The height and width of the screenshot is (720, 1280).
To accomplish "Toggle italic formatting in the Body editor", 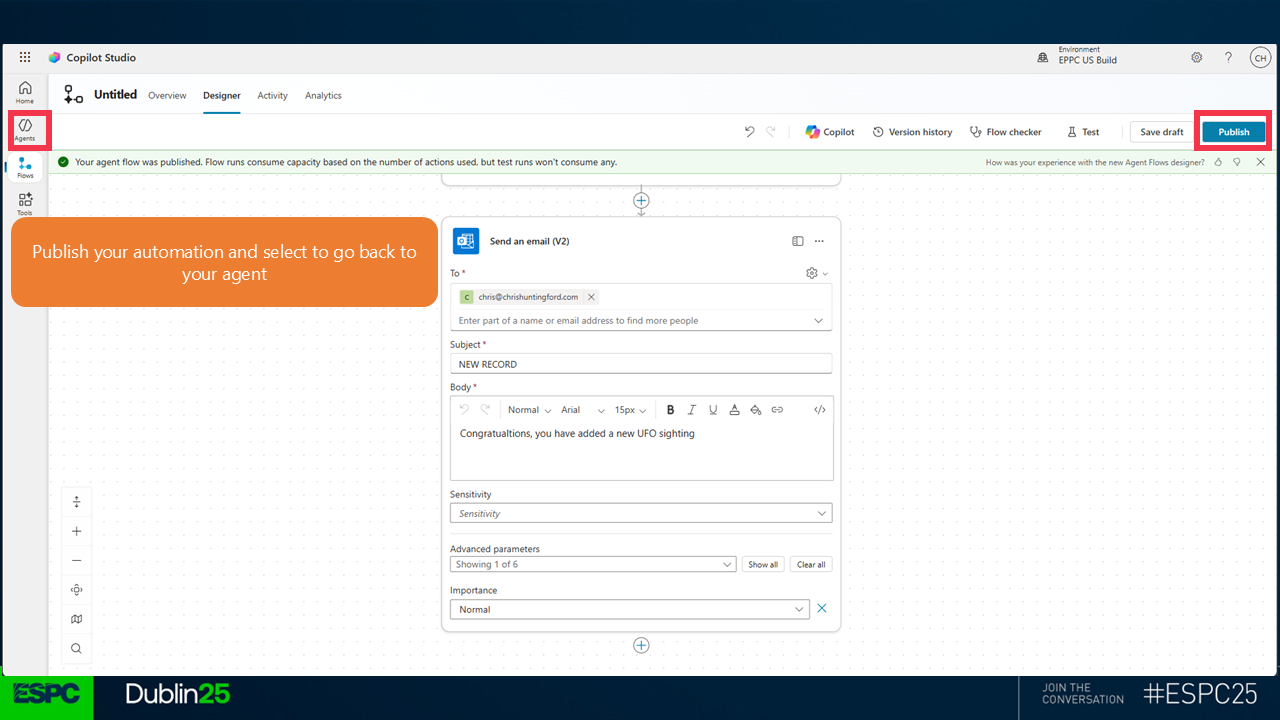I will (x=692, y=410).
